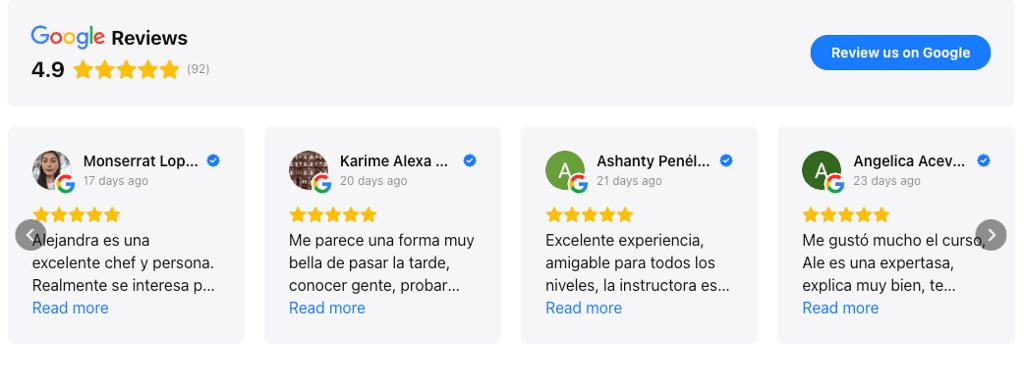This screenshot has width=1024, height=365.
Task: Click the verified badge next to Monserrat Lop...
Action: point(213,160)
